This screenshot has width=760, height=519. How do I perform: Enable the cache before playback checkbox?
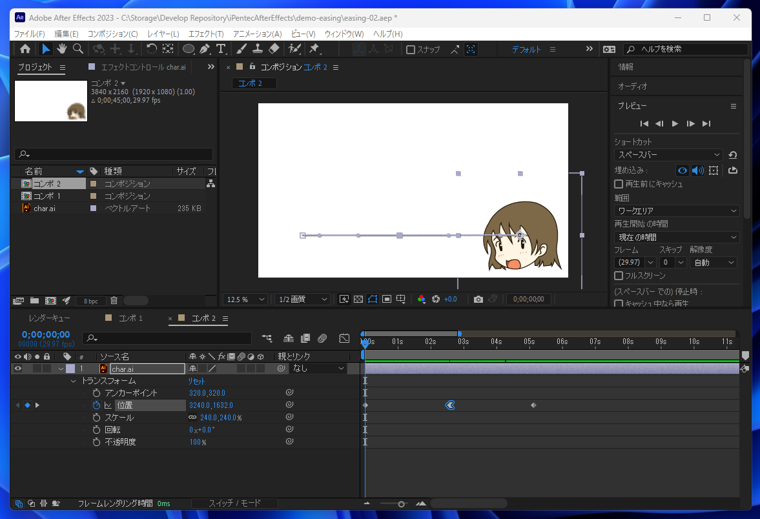pyautogui.click(x=618, y=184)
